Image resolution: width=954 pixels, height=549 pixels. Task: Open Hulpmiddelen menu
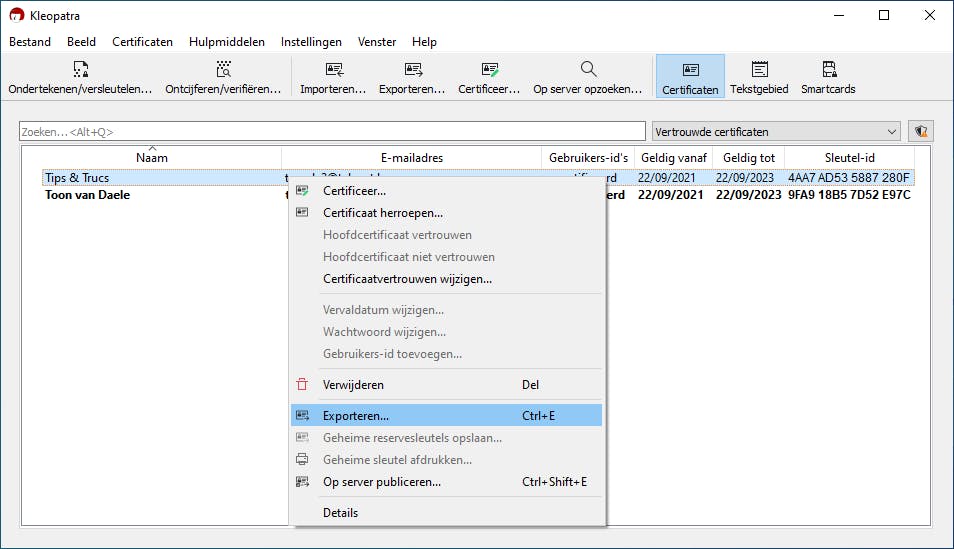click(227, 42)
